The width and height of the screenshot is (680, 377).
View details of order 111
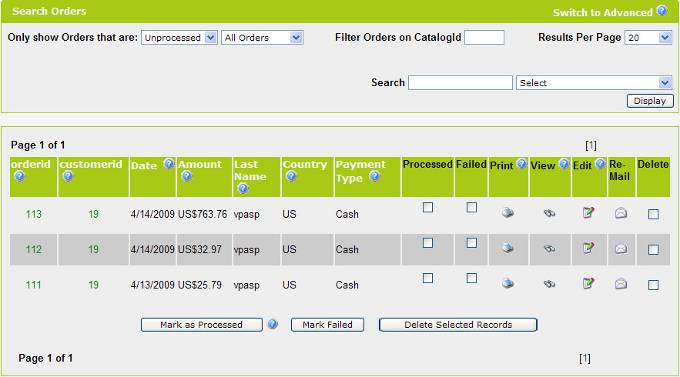[x=549, y=284]
